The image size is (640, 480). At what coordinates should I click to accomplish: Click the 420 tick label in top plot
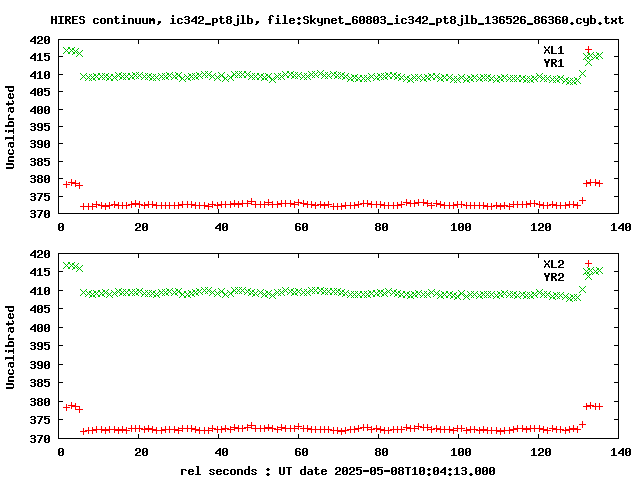coord(40,40)
